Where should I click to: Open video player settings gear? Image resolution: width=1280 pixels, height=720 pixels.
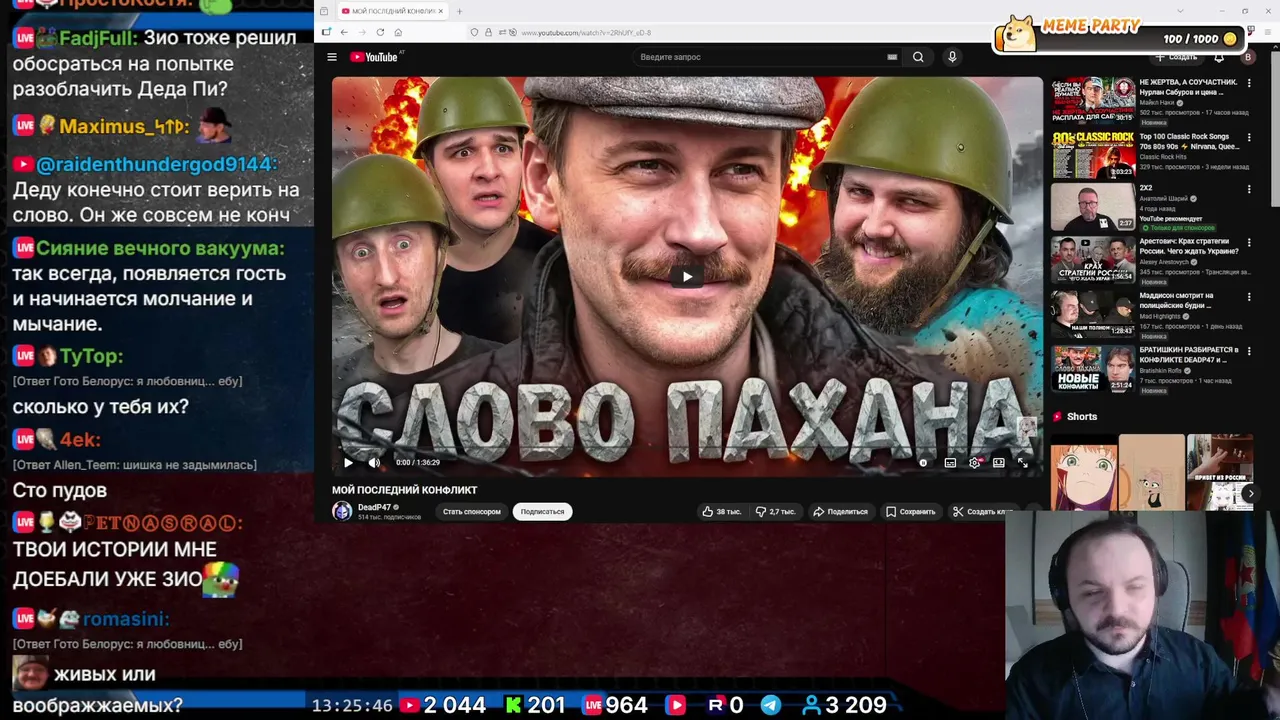click(975, 462)
